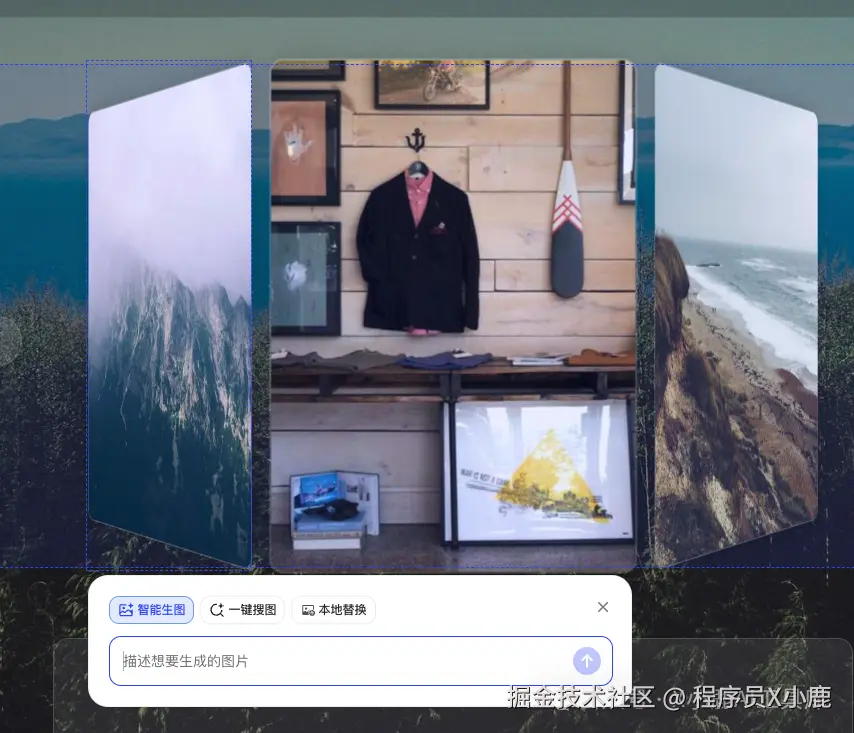Click the blue upward-arrow submit icon
This screenshot has height=733, width=854.
[x=587, y=661]
